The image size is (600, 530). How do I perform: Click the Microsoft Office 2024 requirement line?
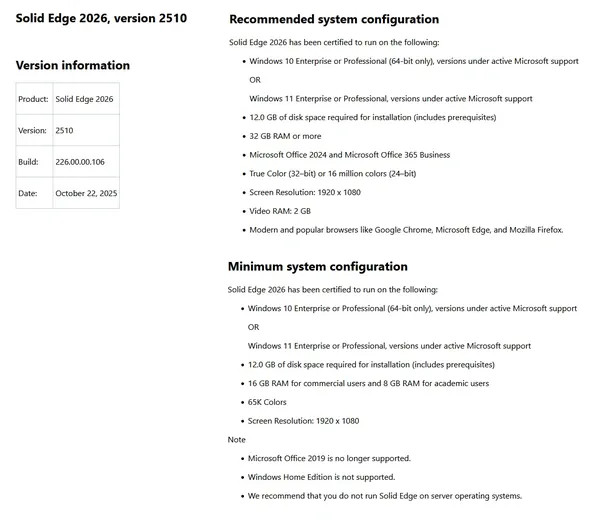pyautogui.click(x=349, y=155)
